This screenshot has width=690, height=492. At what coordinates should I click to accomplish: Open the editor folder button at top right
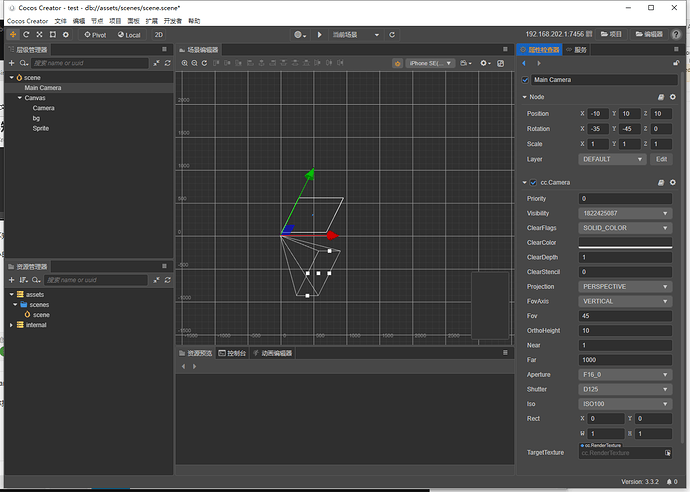coord(649,34)
